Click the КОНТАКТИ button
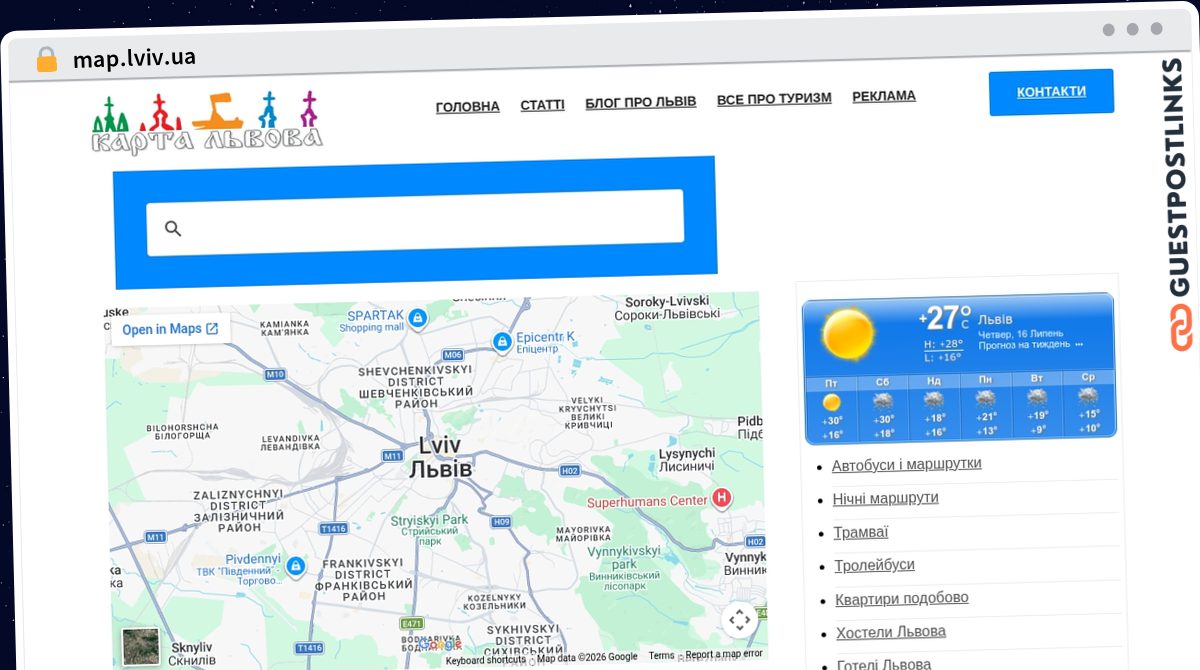The image size is (1200, 670). (1051, 92)
